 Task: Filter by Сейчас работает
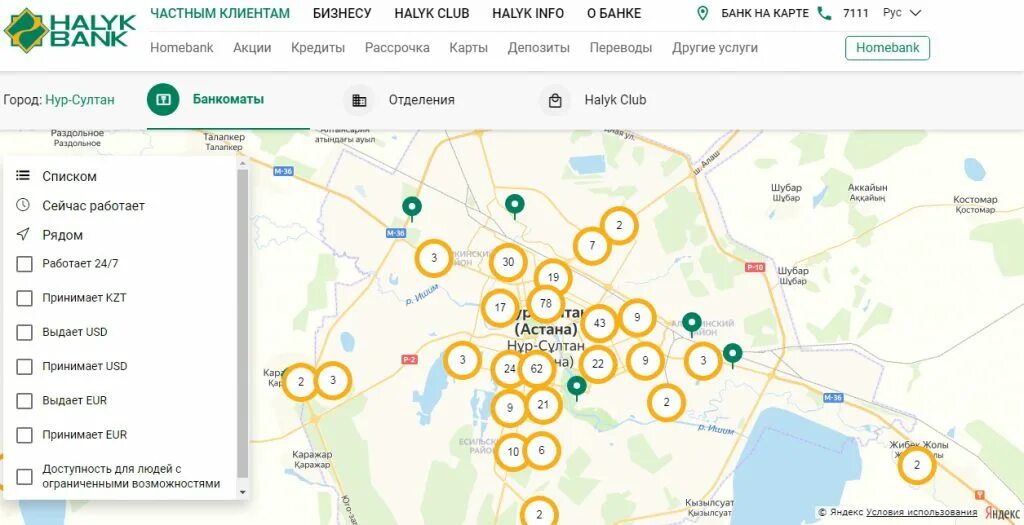(x=93, y=206)
